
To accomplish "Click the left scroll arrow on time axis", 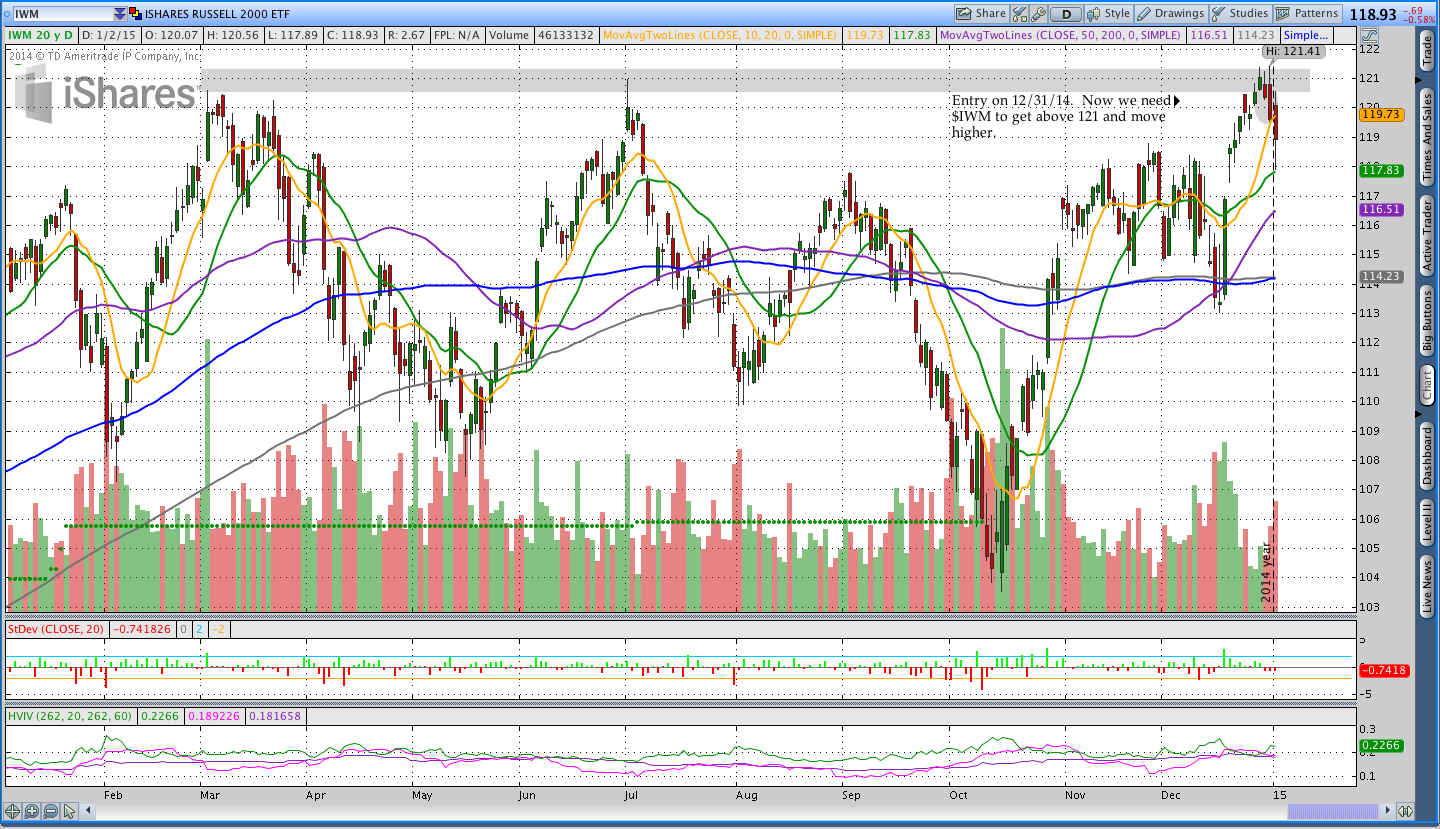I will tap(88, 811).
